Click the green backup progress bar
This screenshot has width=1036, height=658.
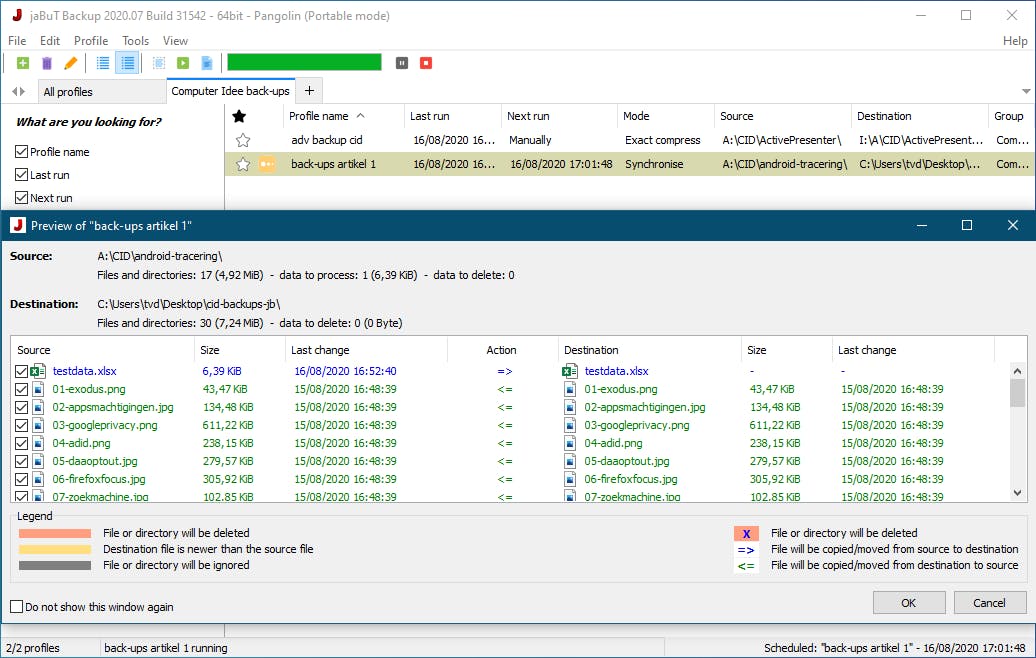[304, 63]
